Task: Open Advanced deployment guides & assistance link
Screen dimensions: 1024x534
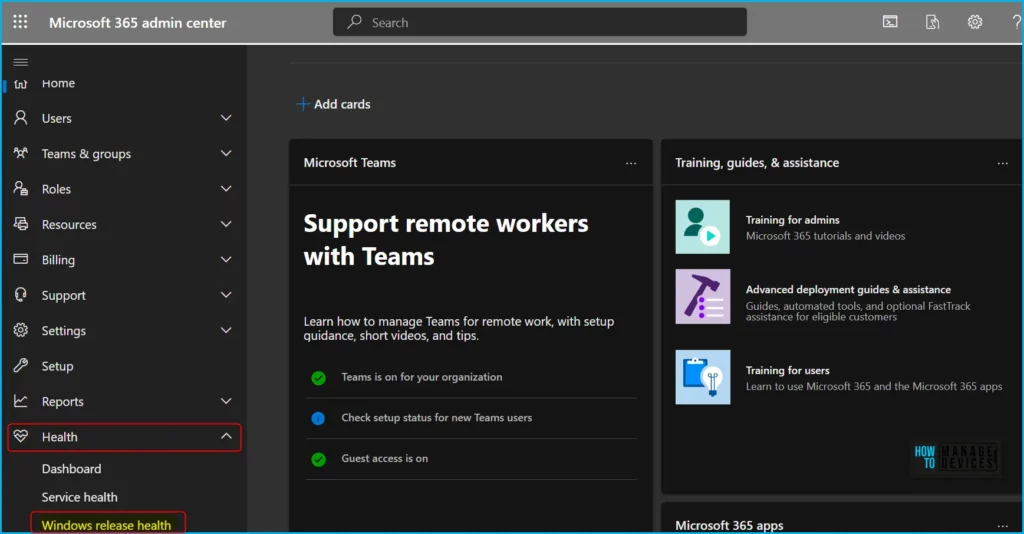Action: 848,289
